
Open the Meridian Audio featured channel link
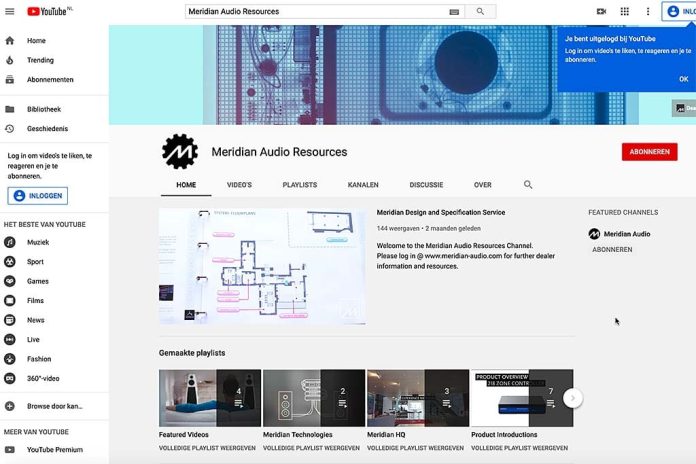627,234
